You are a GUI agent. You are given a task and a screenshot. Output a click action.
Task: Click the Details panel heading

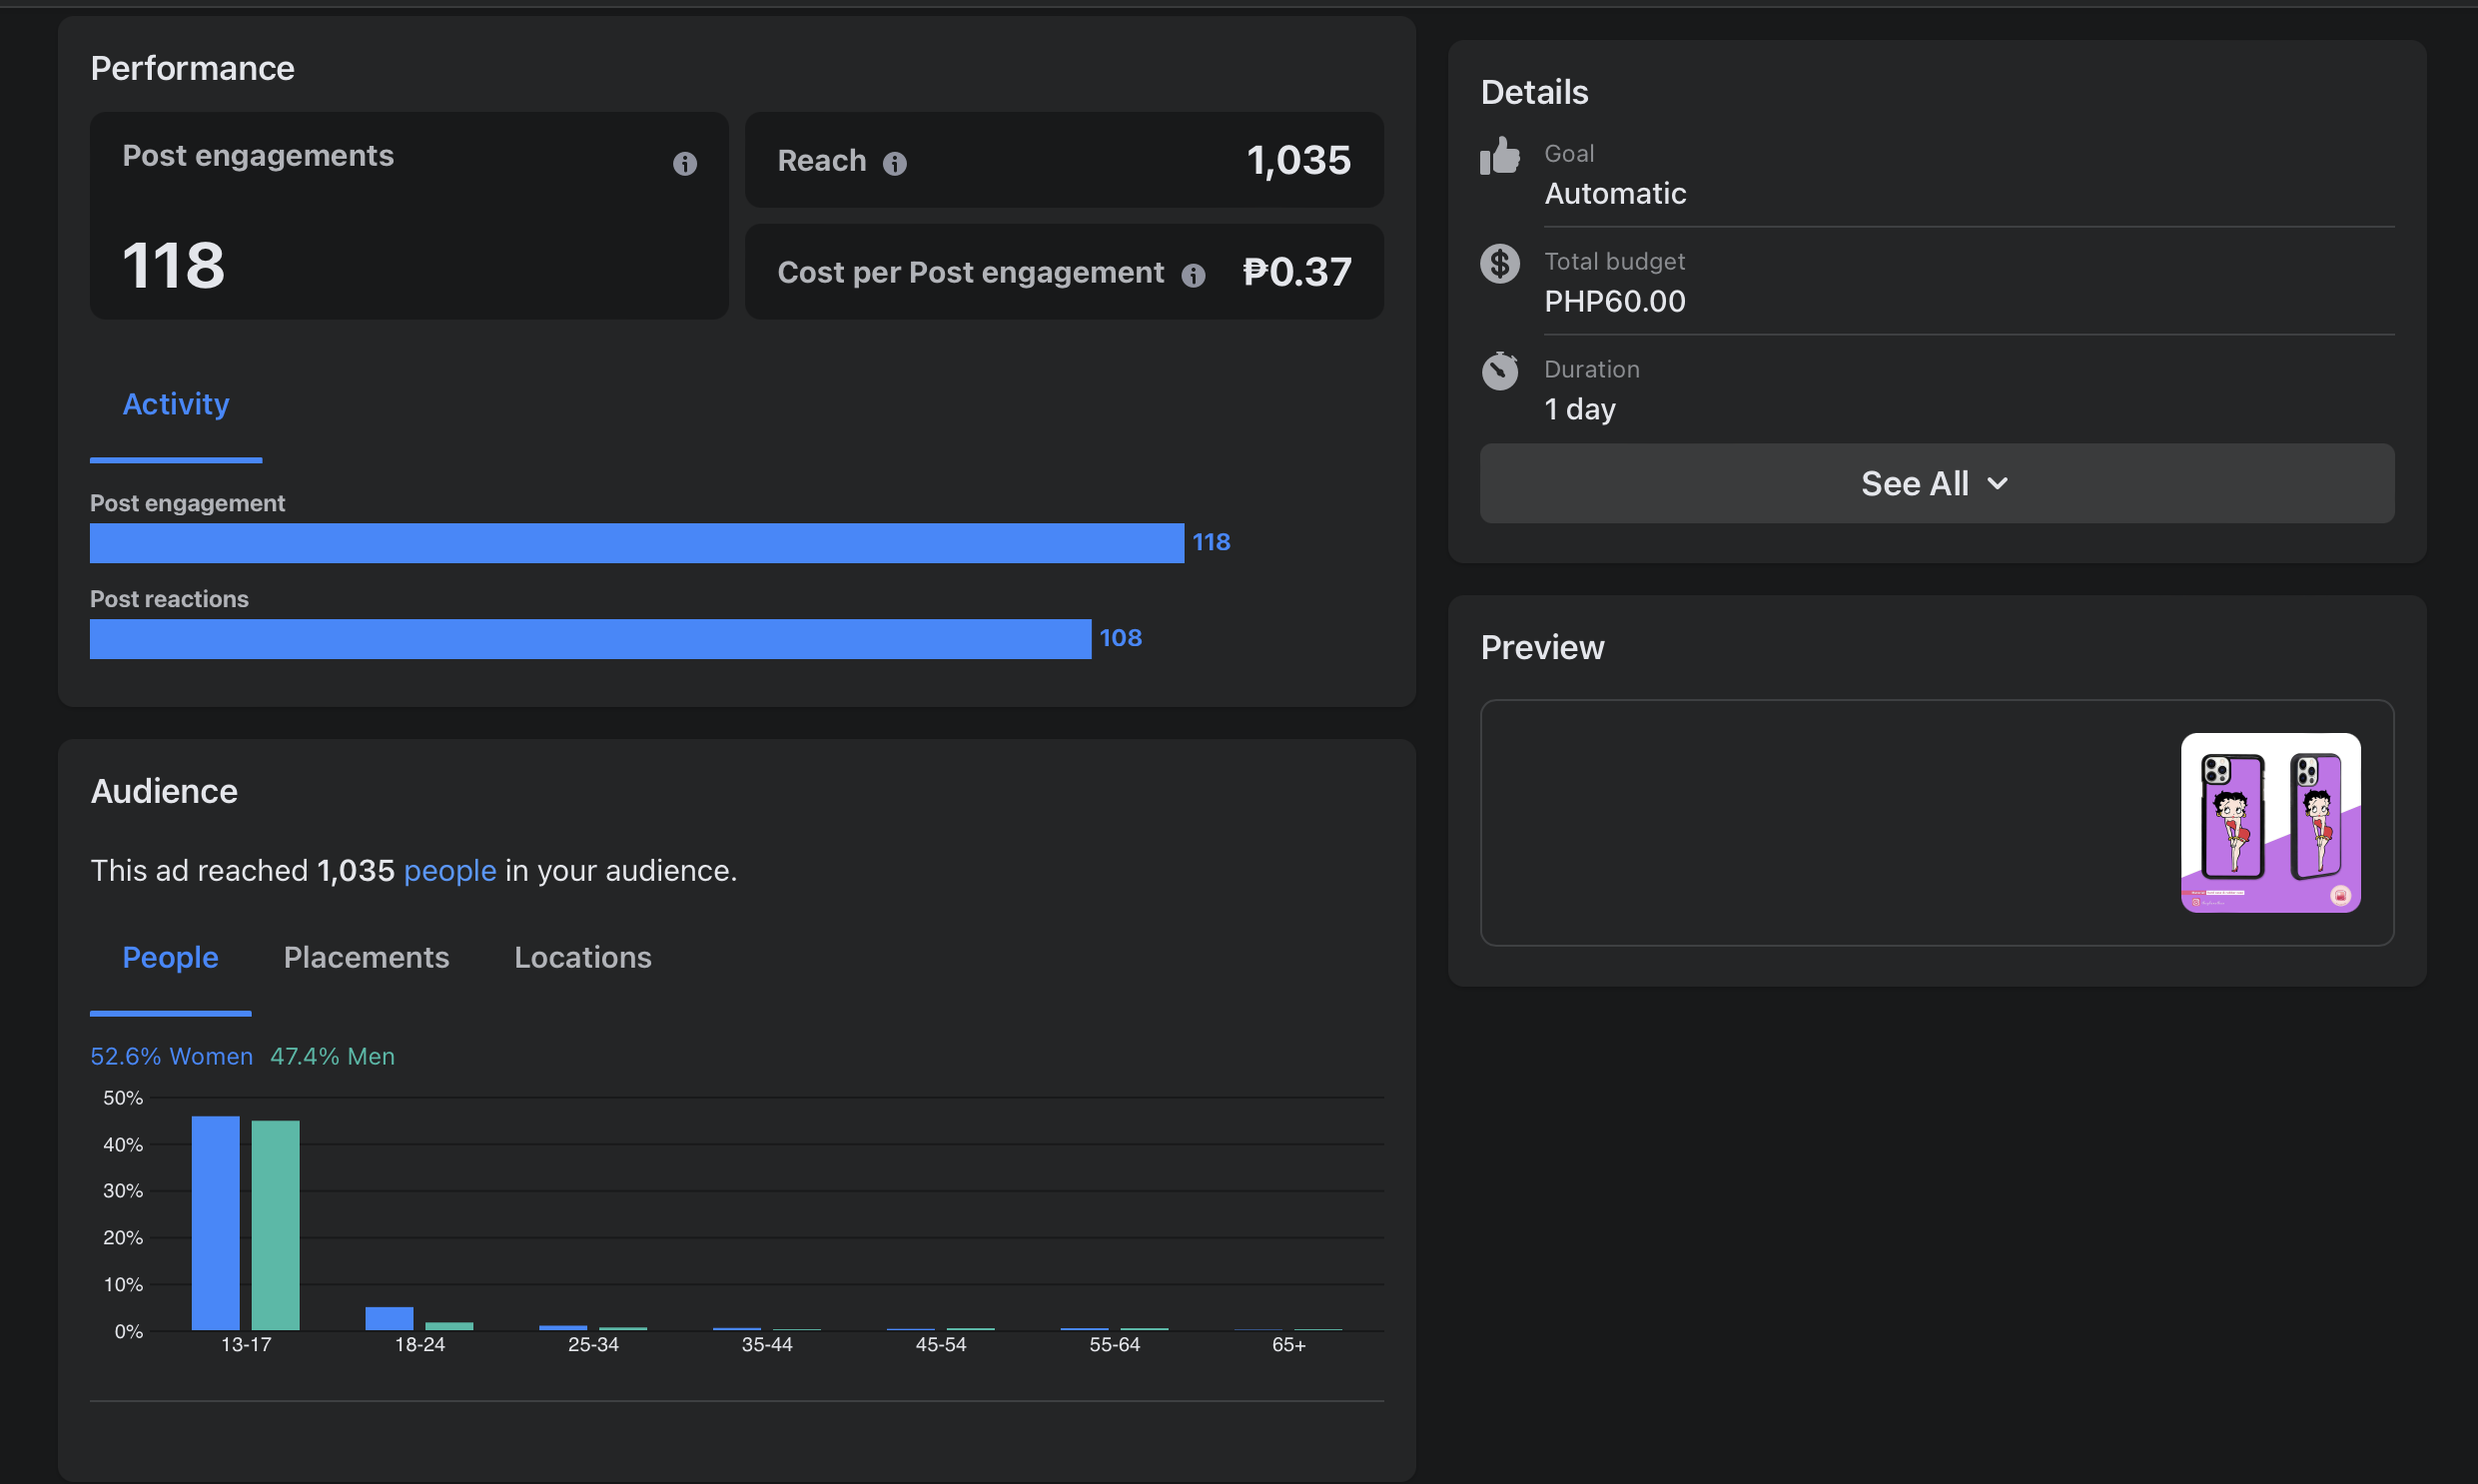click(1534, 92)
